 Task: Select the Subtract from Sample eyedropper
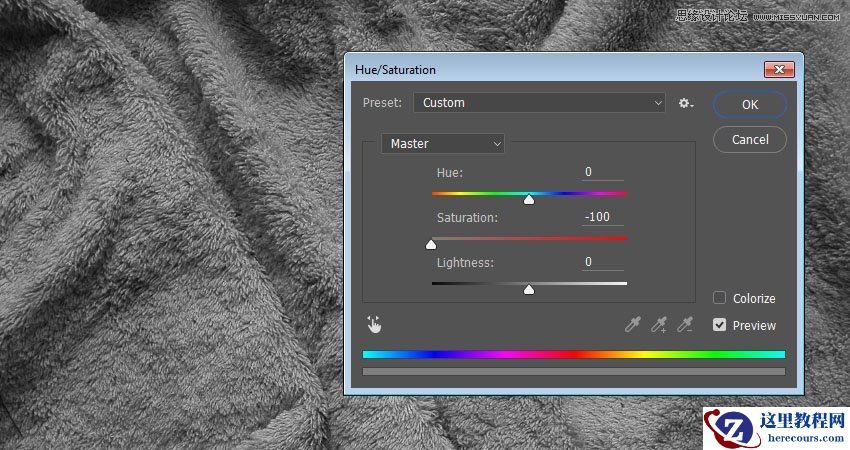(685, 324)
